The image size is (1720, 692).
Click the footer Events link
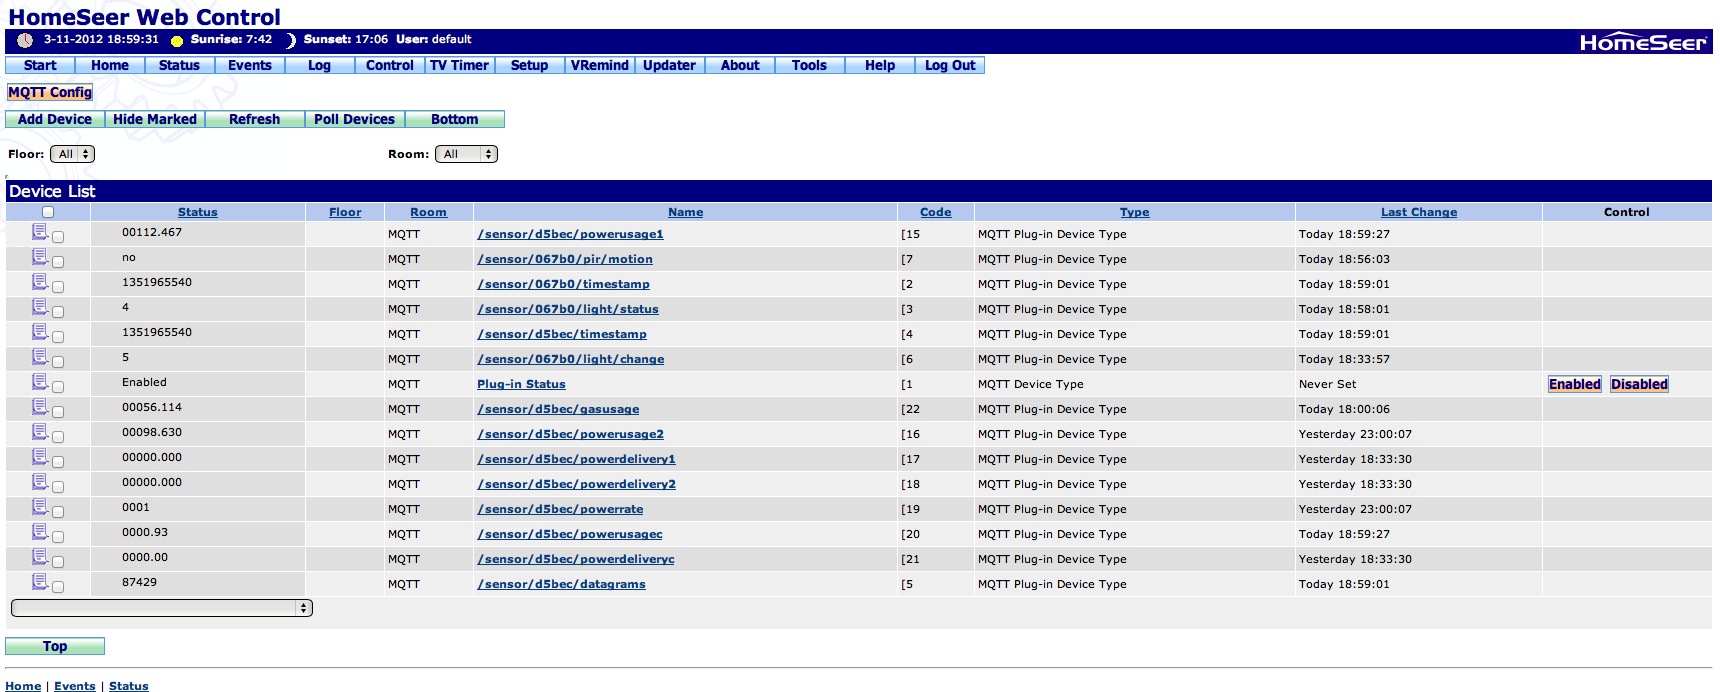(x=75, y=686)
